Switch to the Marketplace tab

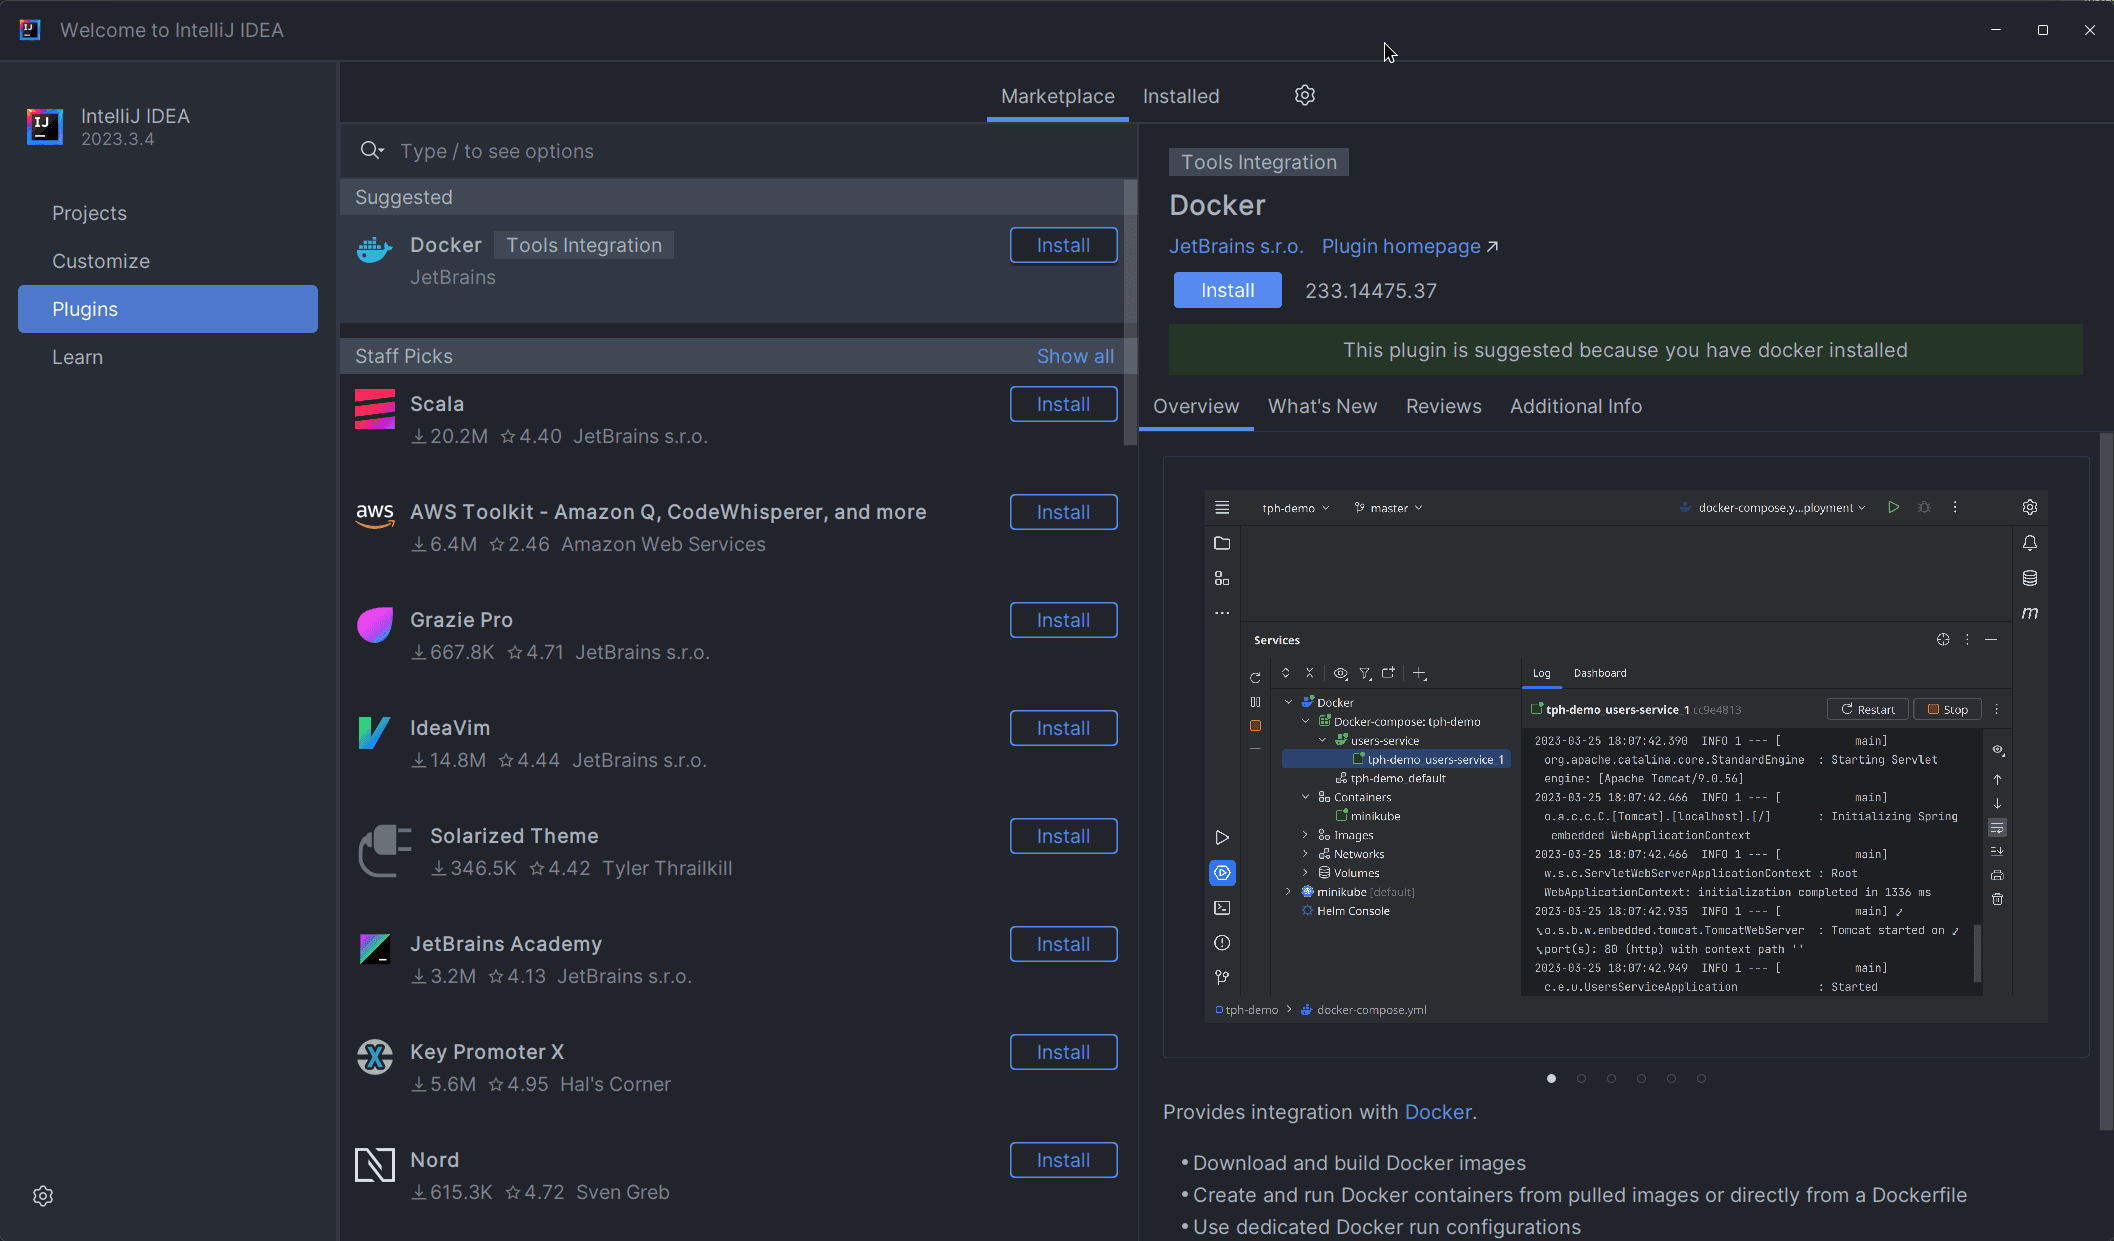1058,96
